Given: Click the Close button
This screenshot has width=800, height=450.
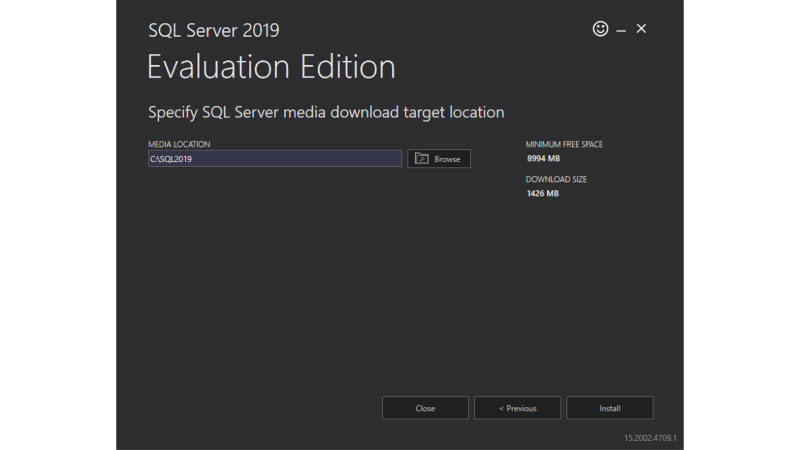Looking at the screenshot, I should [425, 408].
